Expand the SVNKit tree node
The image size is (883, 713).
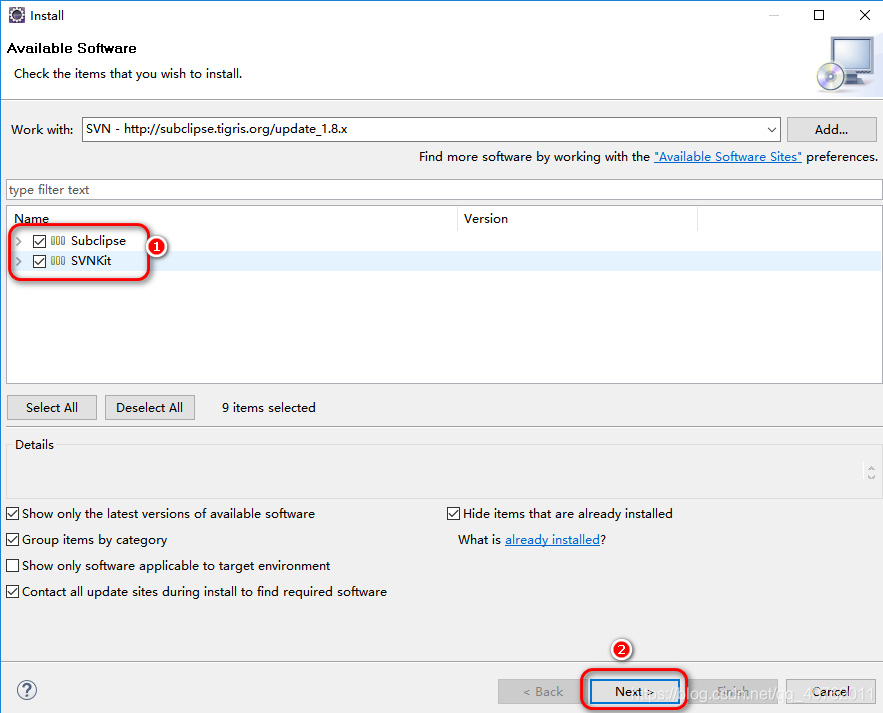pyautogui.click(x=19, y=261)
